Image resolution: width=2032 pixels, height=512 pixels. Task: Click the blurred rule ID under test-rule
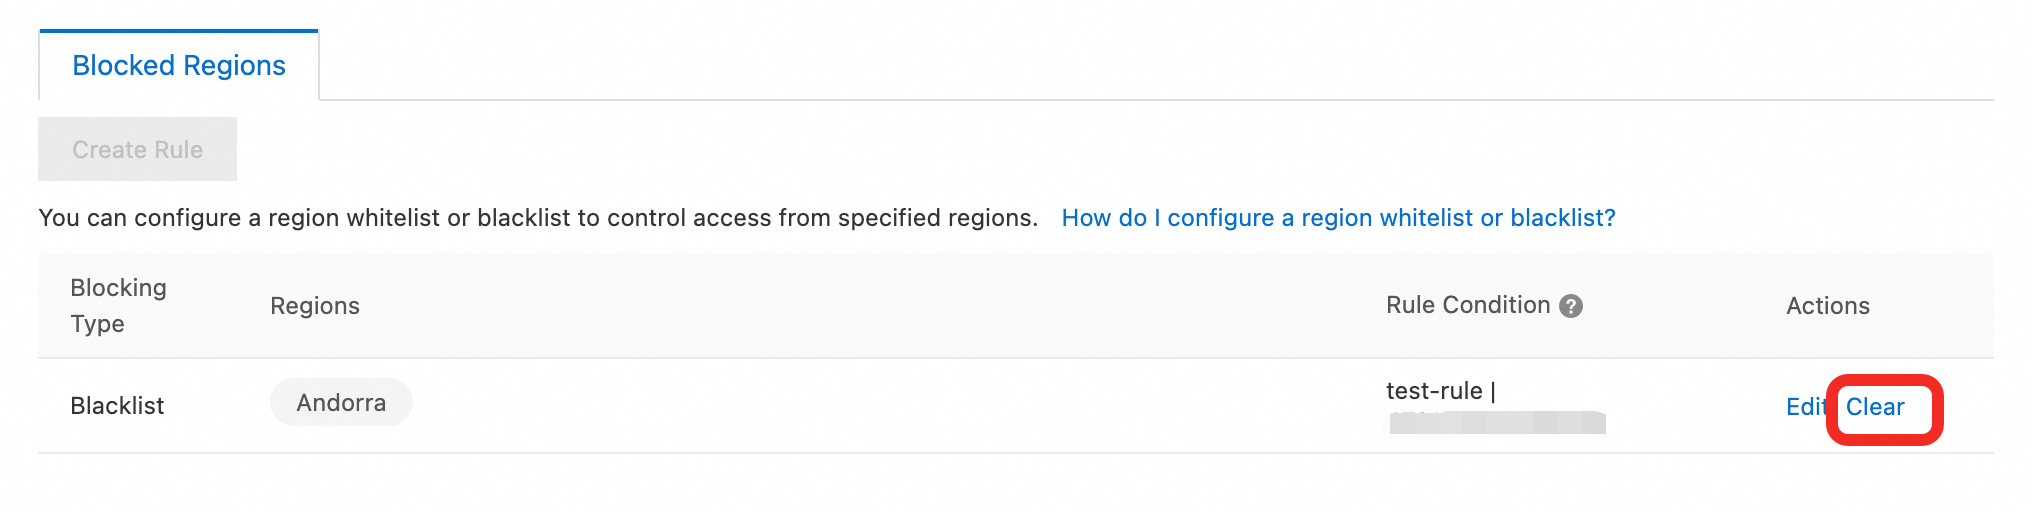(1497, 423)
